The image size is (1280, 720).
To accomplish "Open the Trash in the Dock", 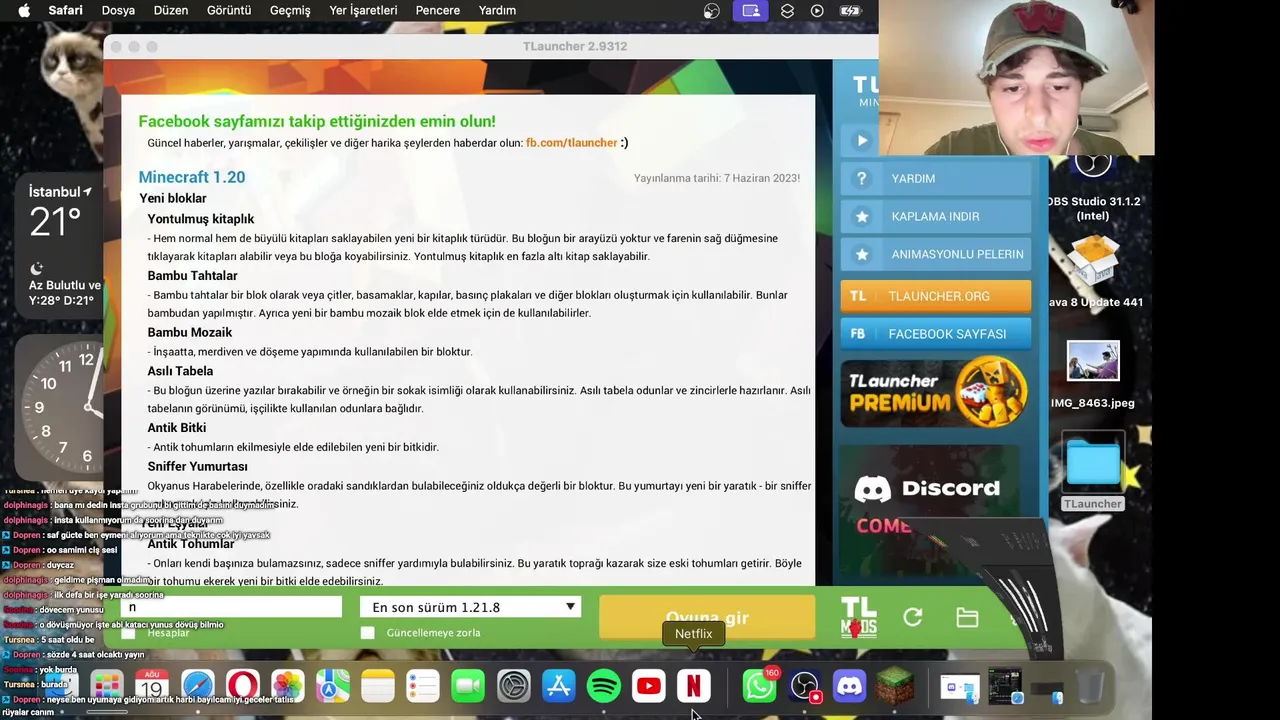I will (1090, 686).
